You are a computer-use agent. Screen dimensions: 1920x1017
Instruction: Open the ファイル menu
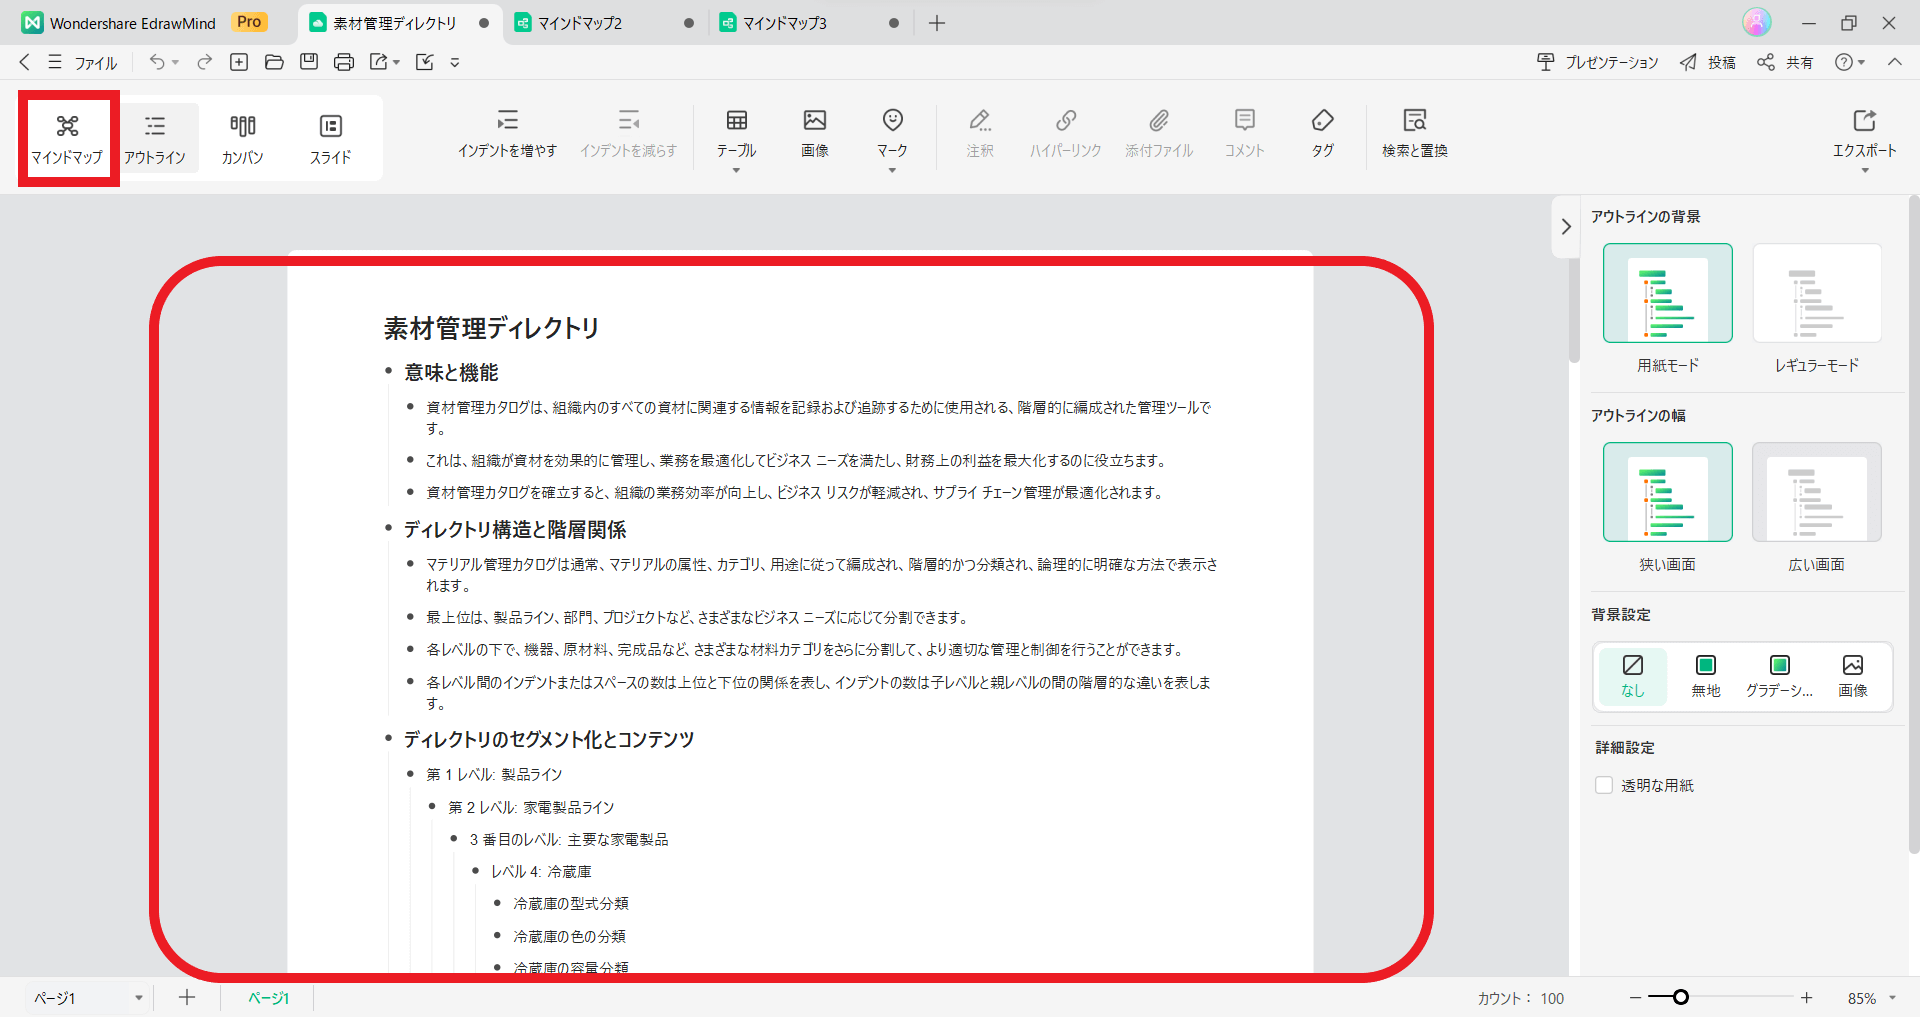pyautogui.click(x=84, y=62)
